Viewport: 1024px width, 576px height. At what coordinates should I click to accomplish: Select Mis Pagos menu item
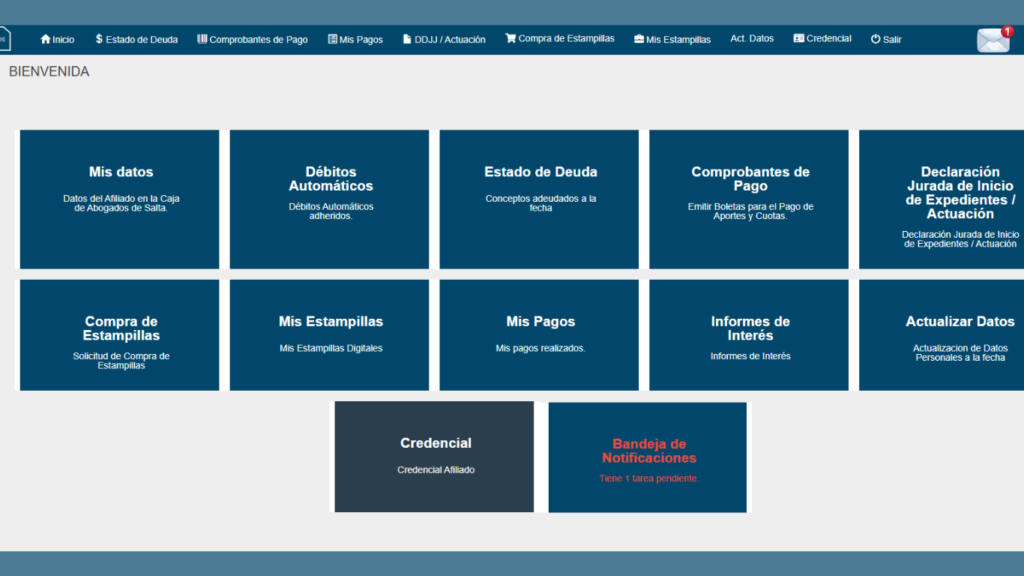point(355,39)
